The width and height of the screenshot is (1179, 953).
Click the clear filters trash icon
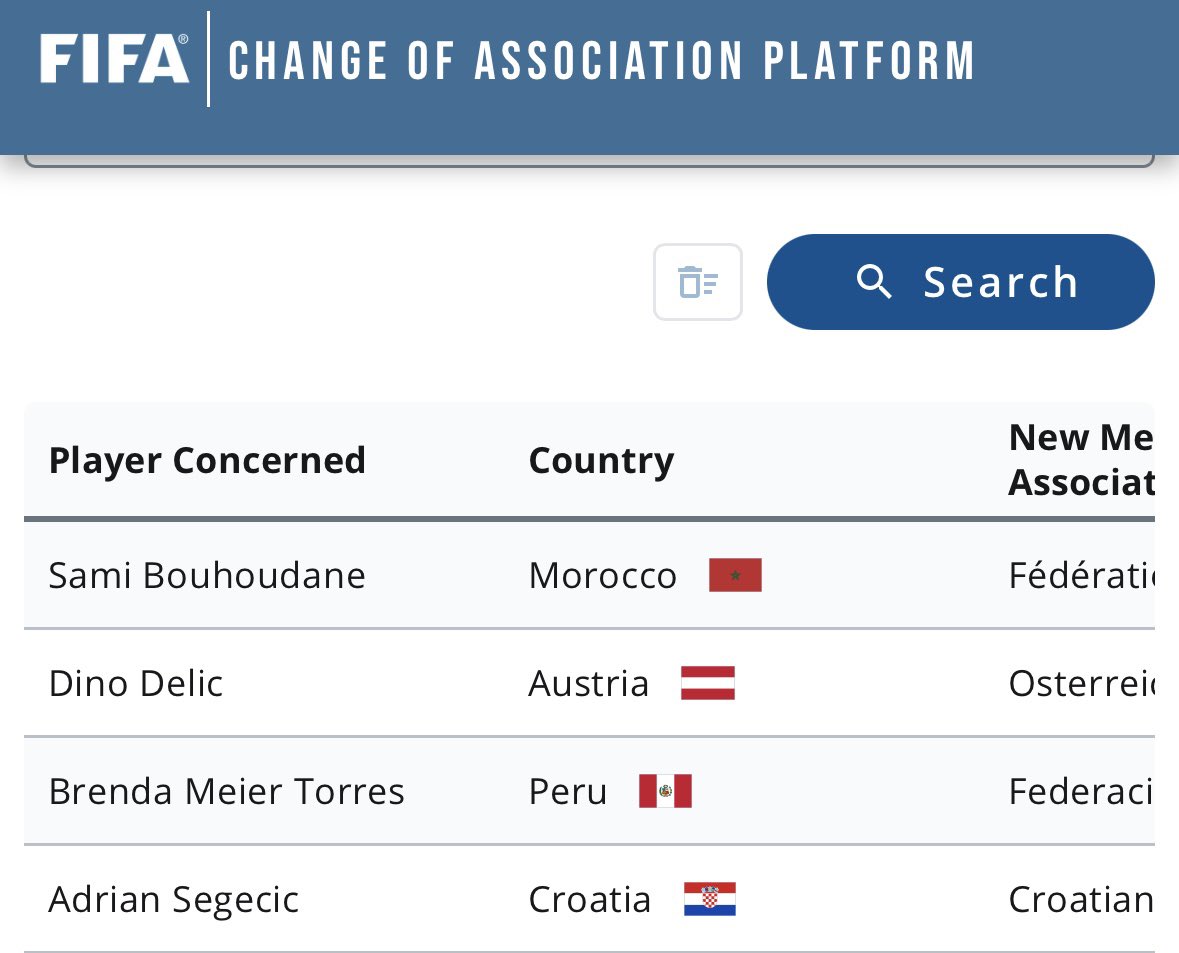coord(698,282)
